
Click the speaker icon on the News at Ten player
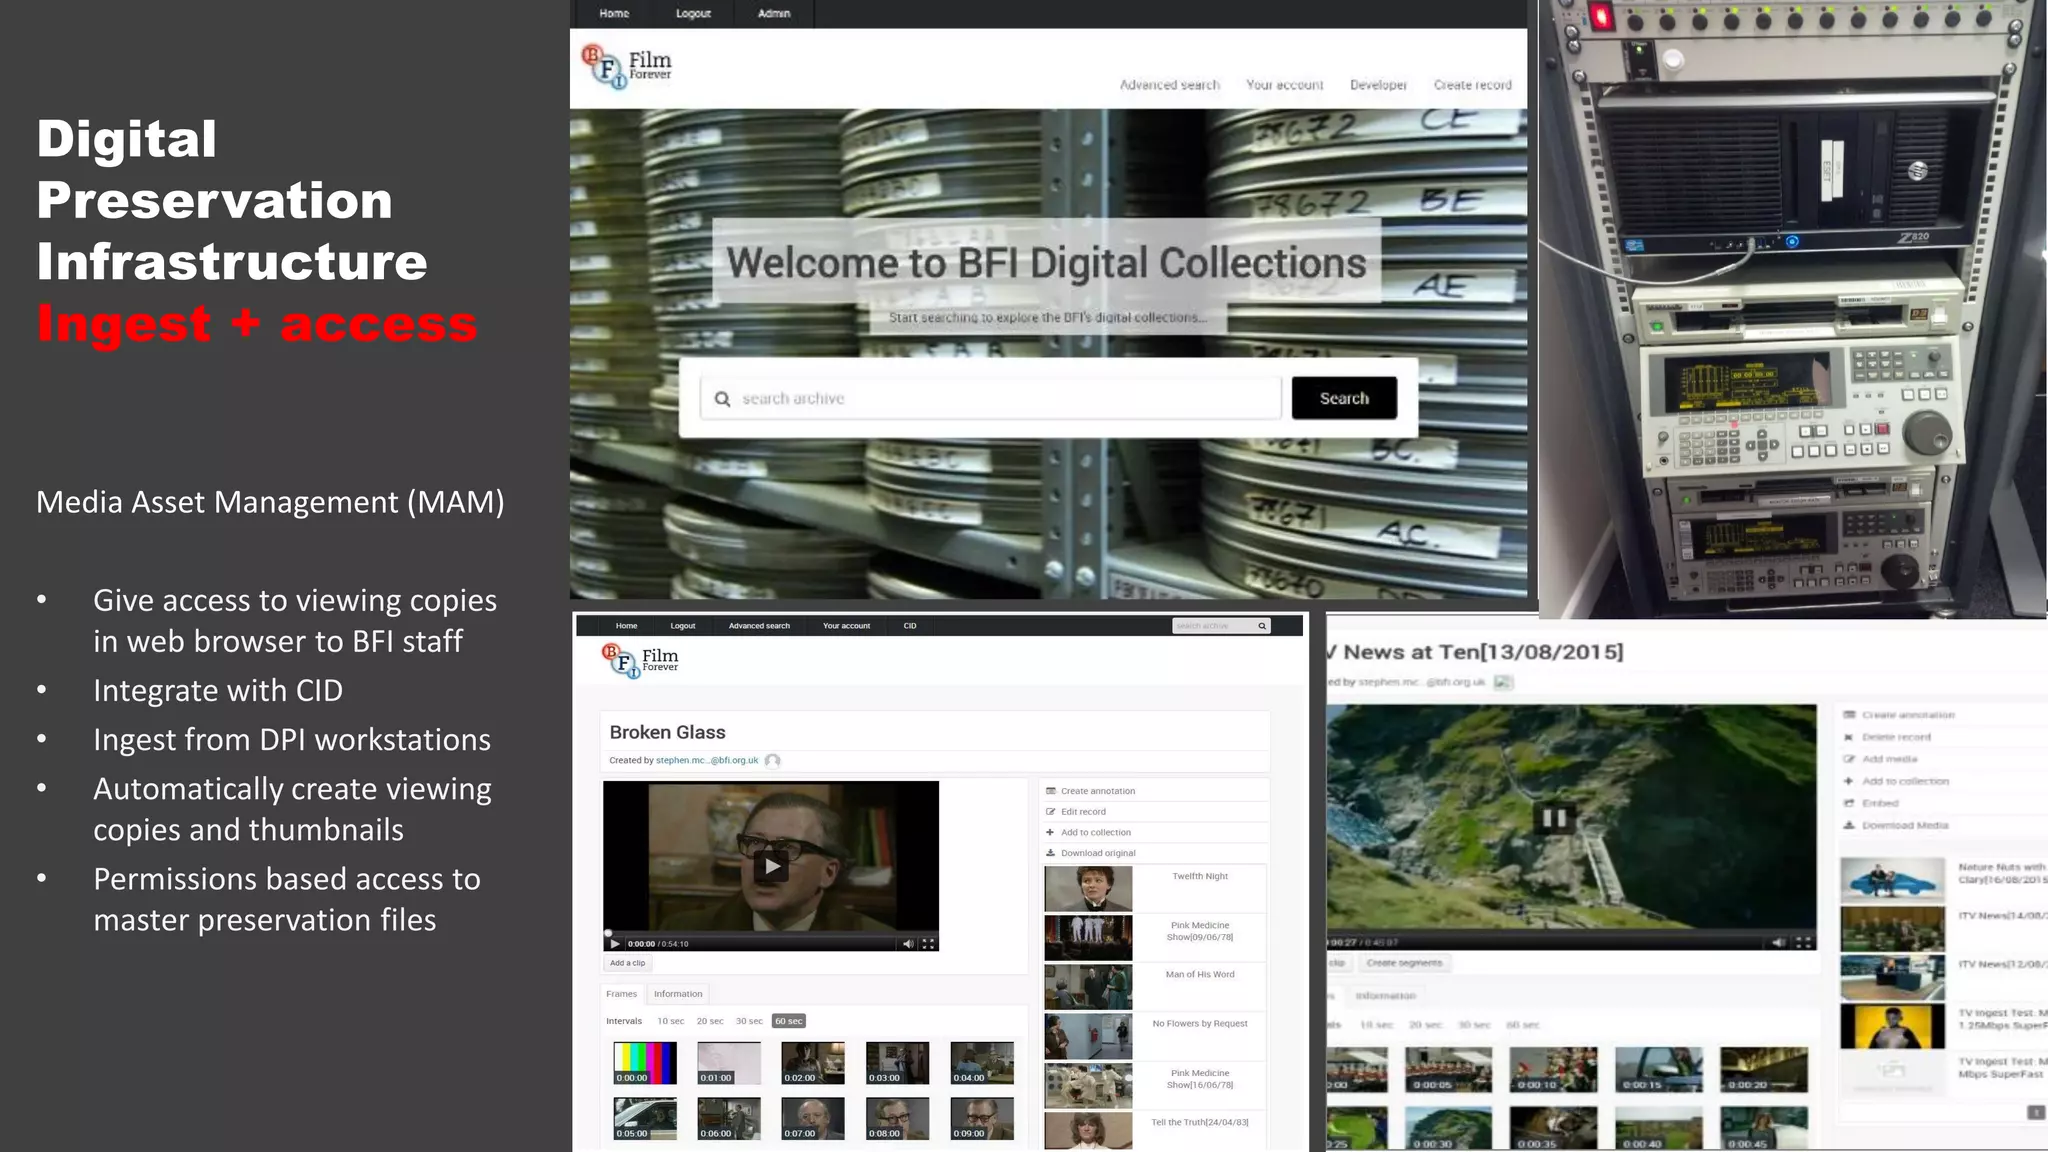1779,942
